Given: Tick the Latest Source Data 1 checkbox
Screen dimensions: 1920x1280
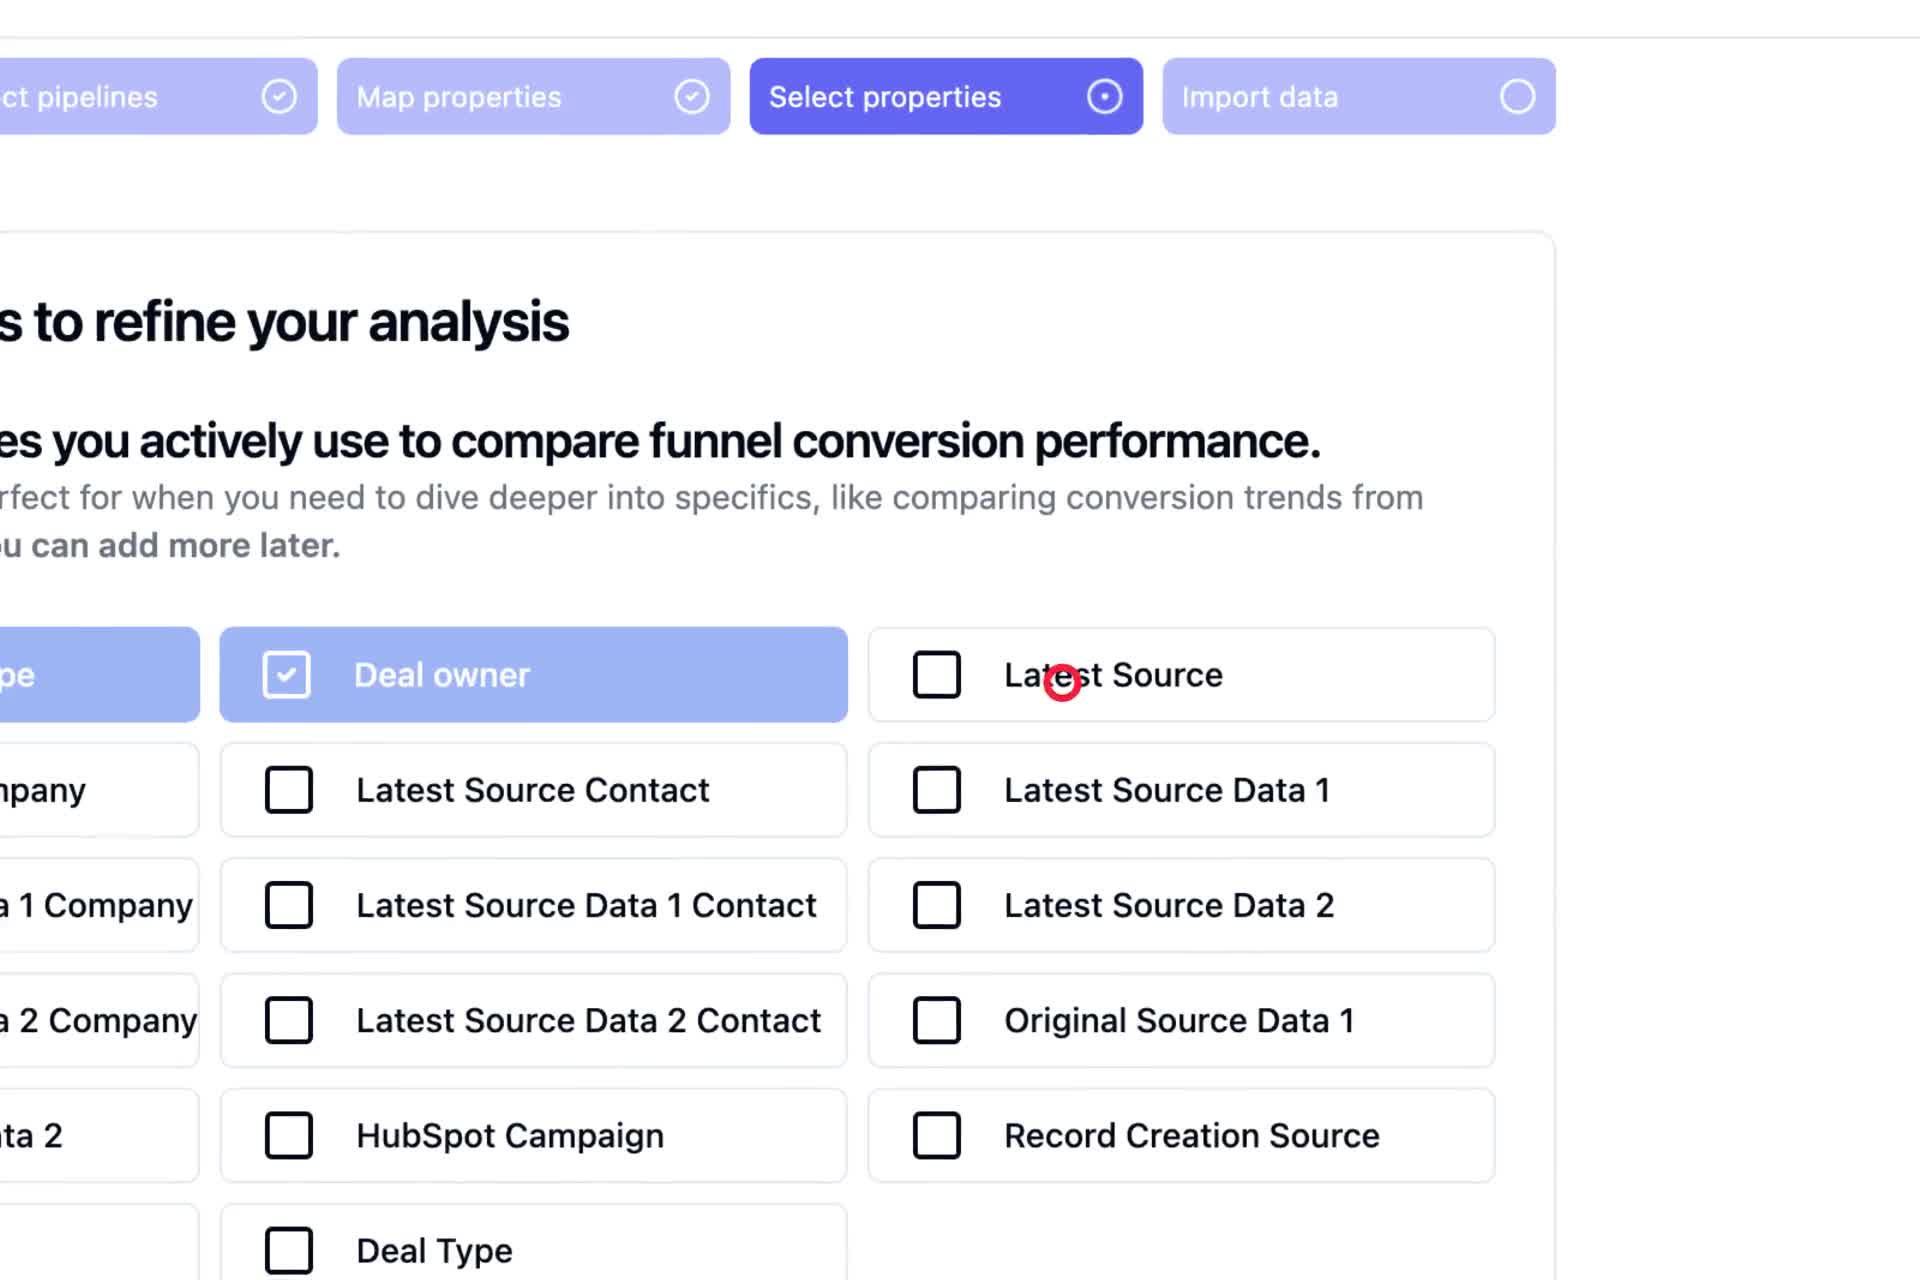Looking at the screenshot, I should click(937, 790).
